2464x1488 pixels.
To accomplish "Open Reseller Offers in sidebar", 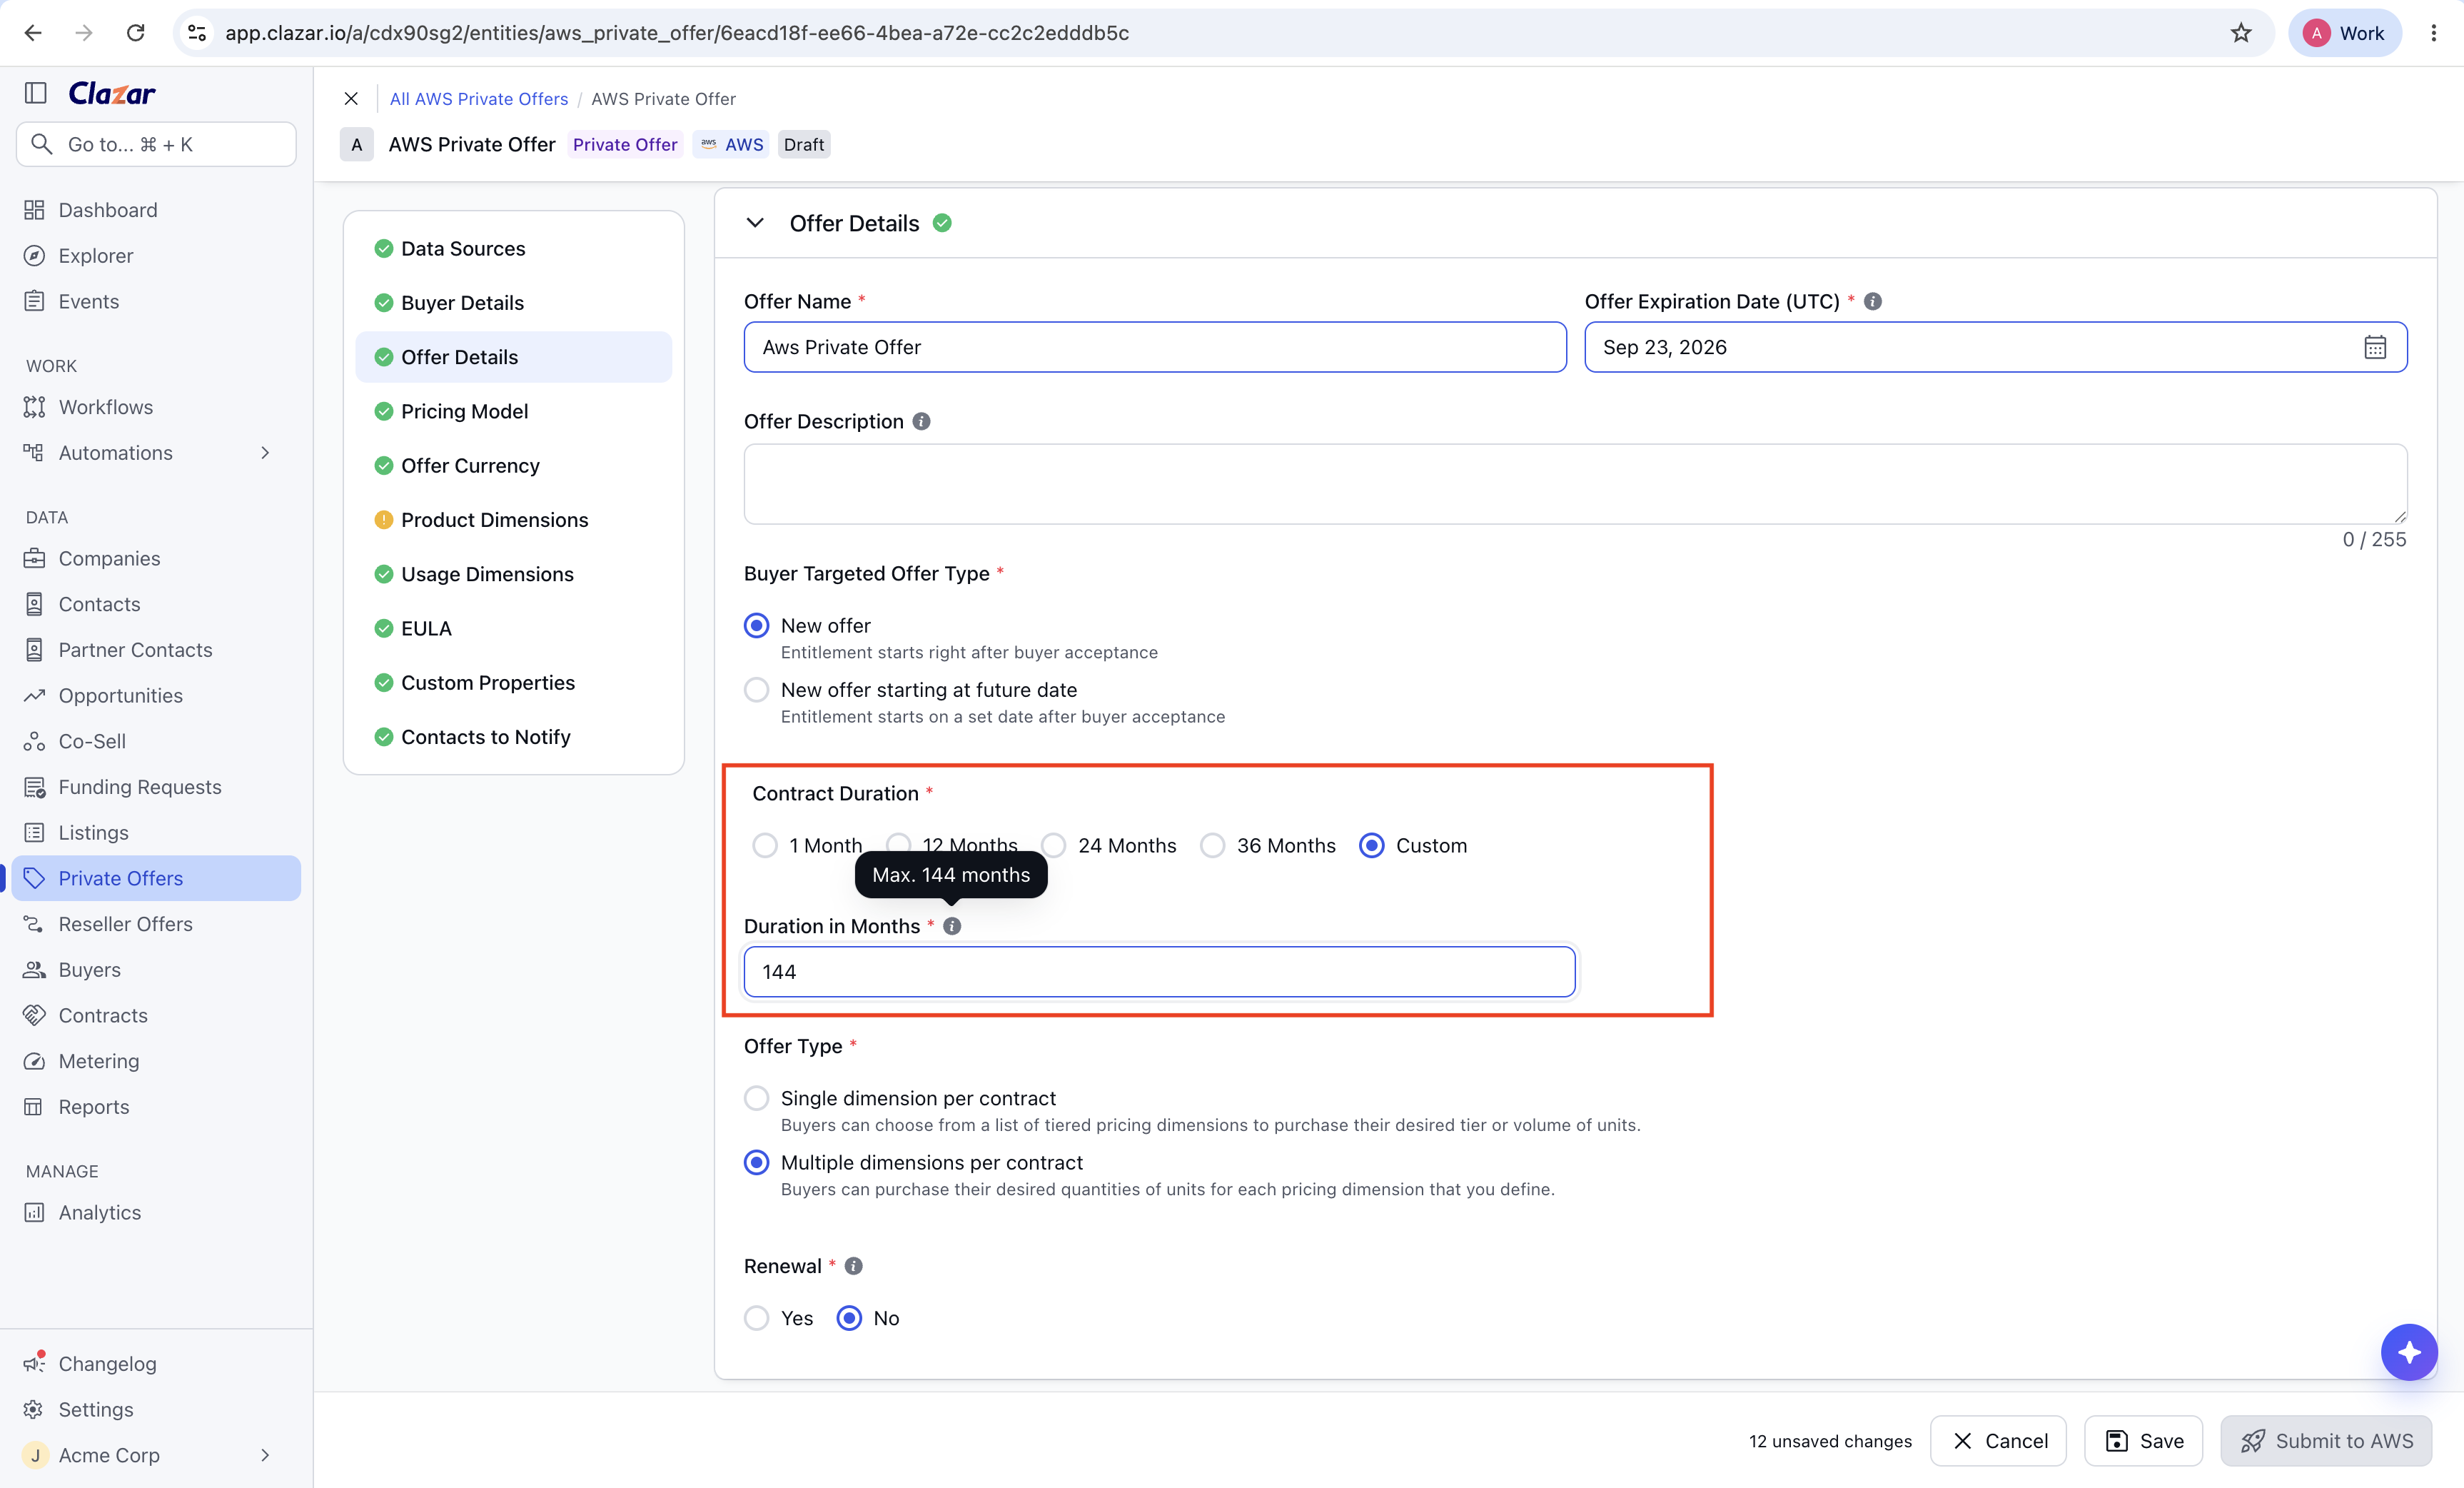I will (156, 924).
